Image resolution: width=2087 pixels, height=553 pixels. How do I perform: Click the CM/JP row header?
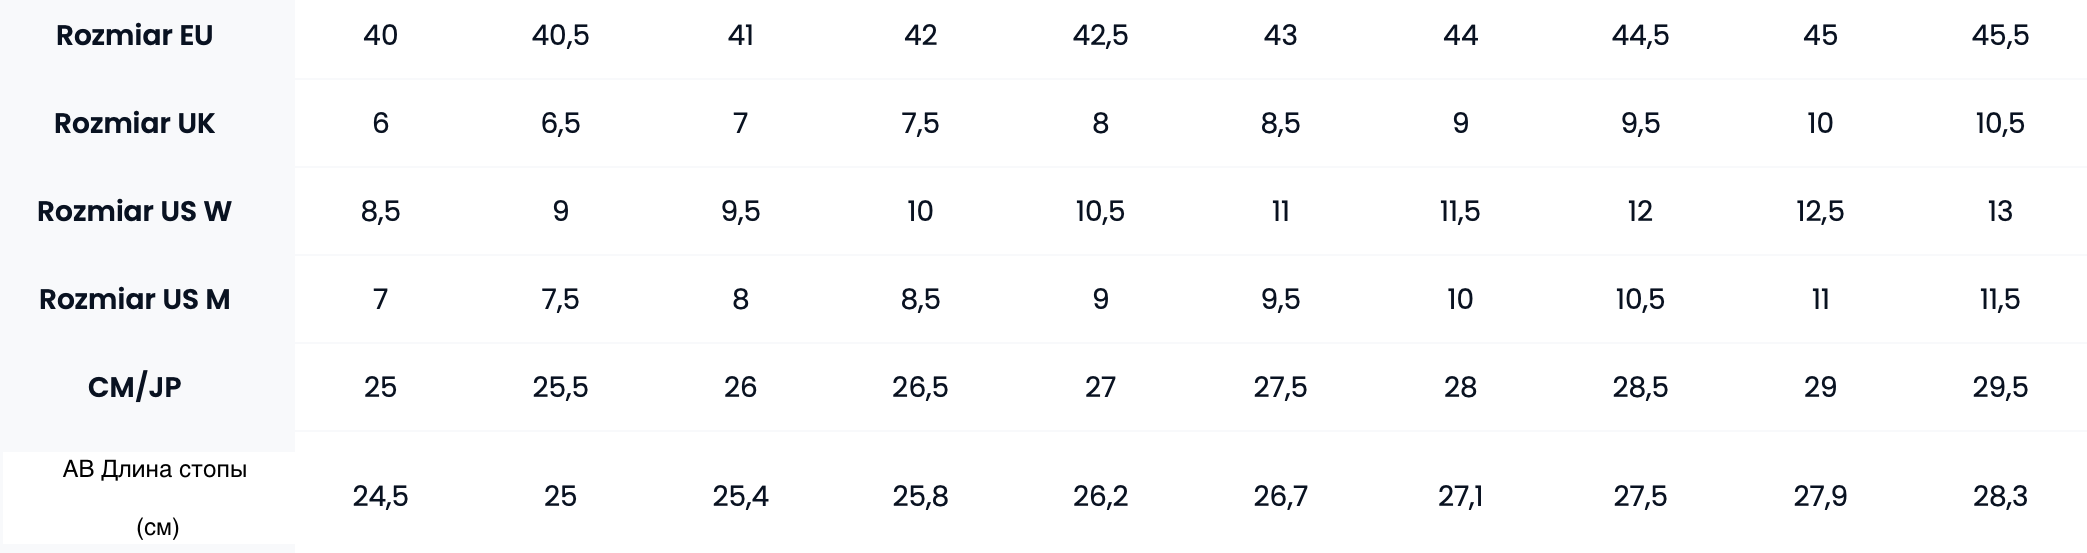134,388
